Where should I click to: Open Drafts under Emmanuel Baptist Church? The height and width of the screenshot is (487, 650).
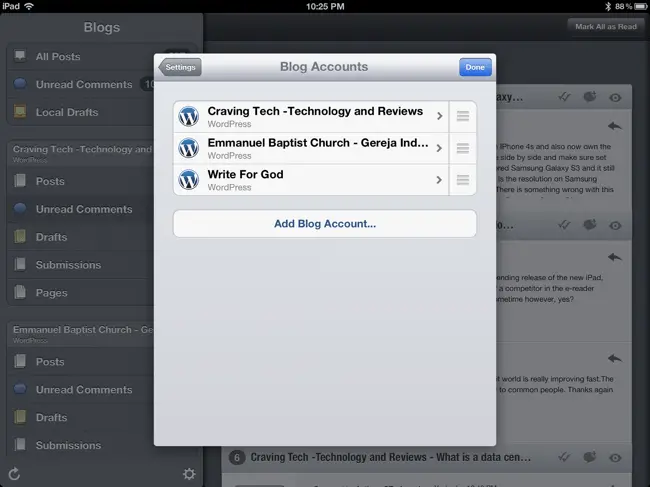81,417
